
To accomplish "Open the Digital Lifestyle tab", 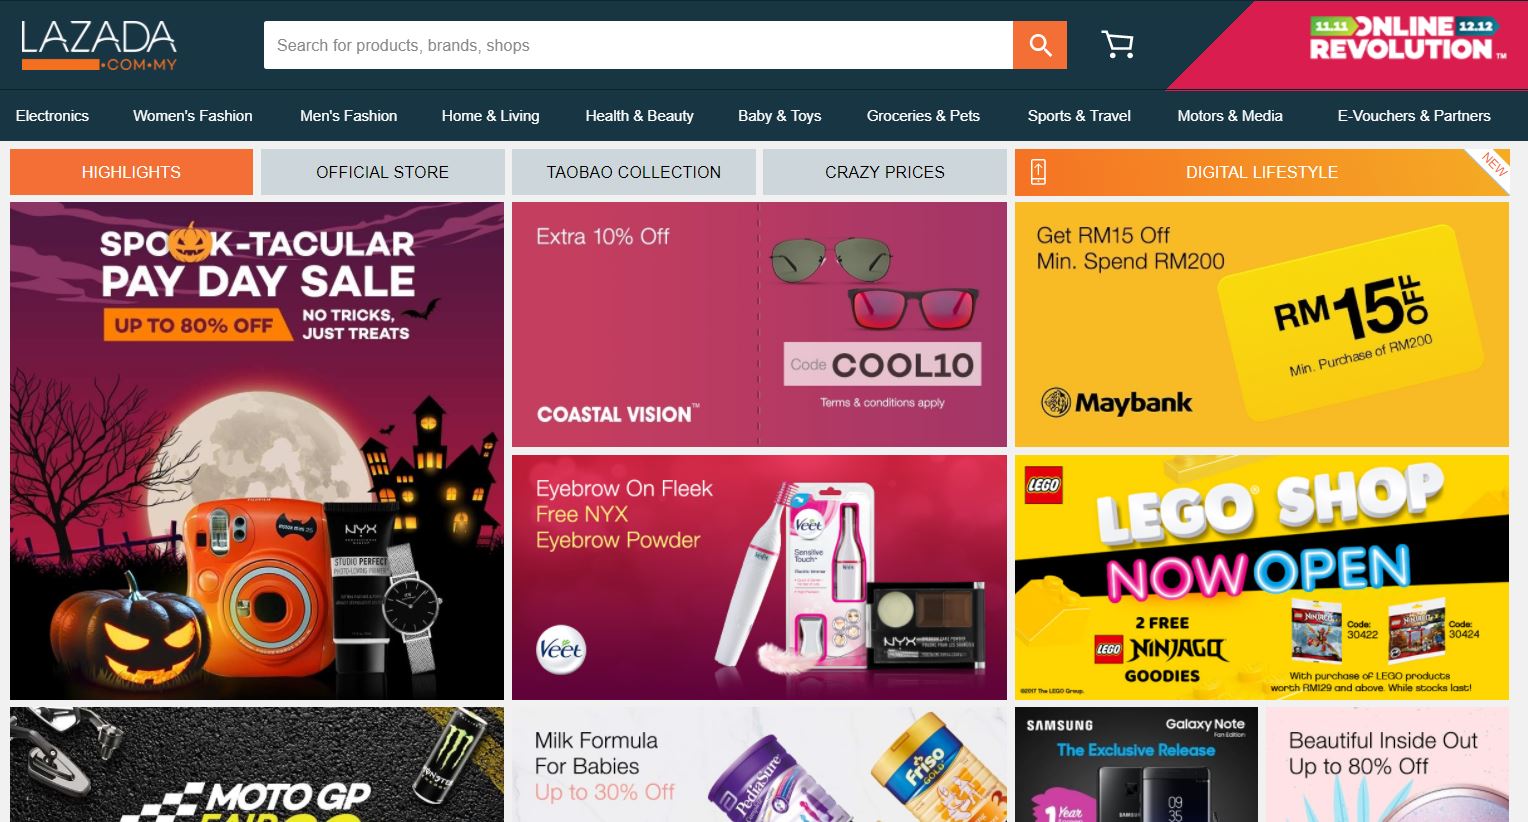I will pos(1261,172).
